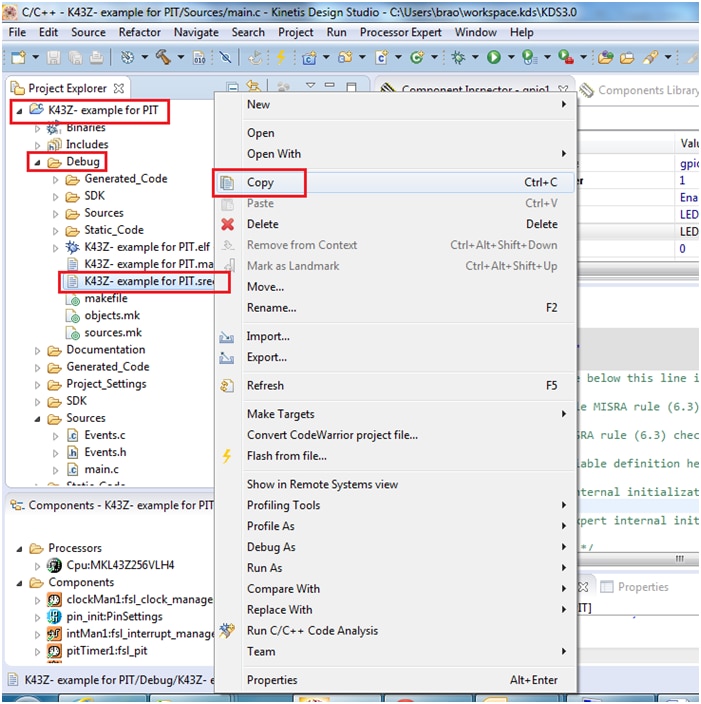The height and width of the screenshot is (704, 701).
Task: Select K43Z- example for PIT.elf file
Action: pyautogui.click(x=147, y=247)
